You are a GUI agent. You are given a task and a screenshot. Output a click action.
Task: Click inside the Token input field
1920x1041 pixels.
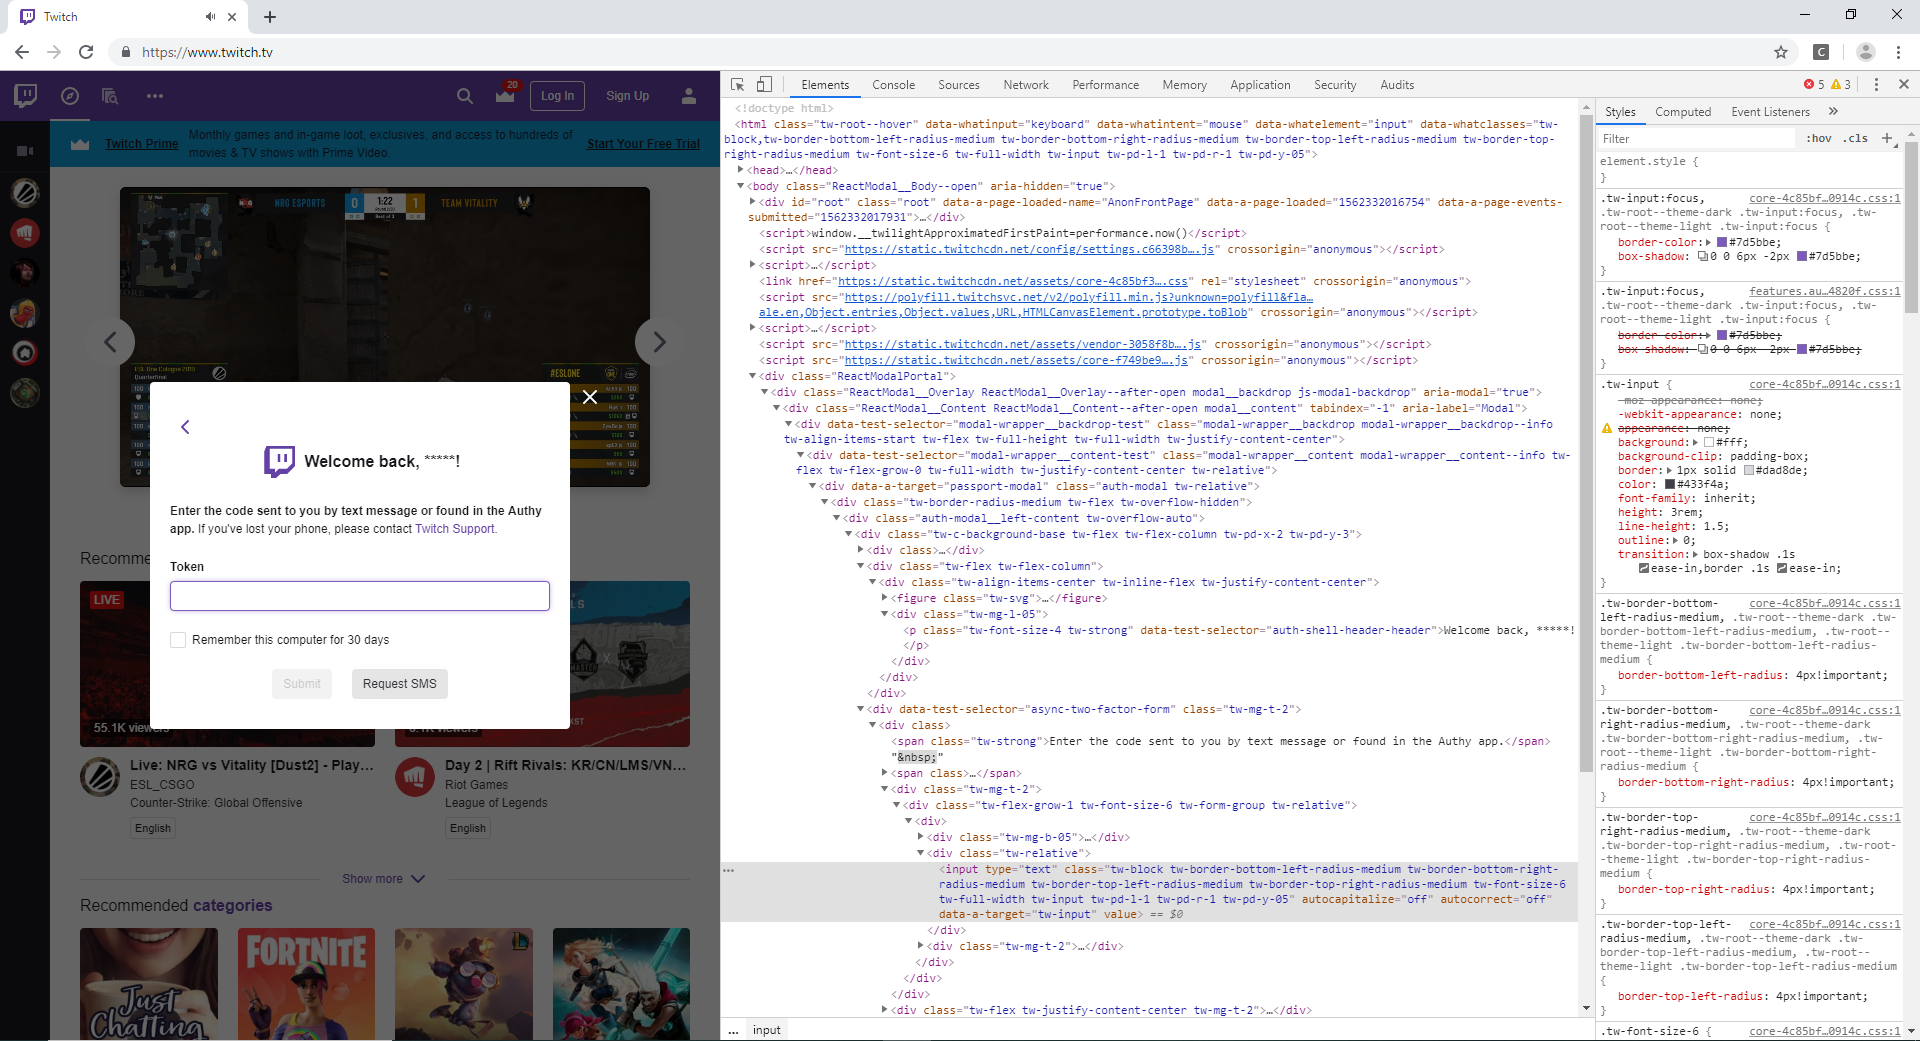(360, 596)
